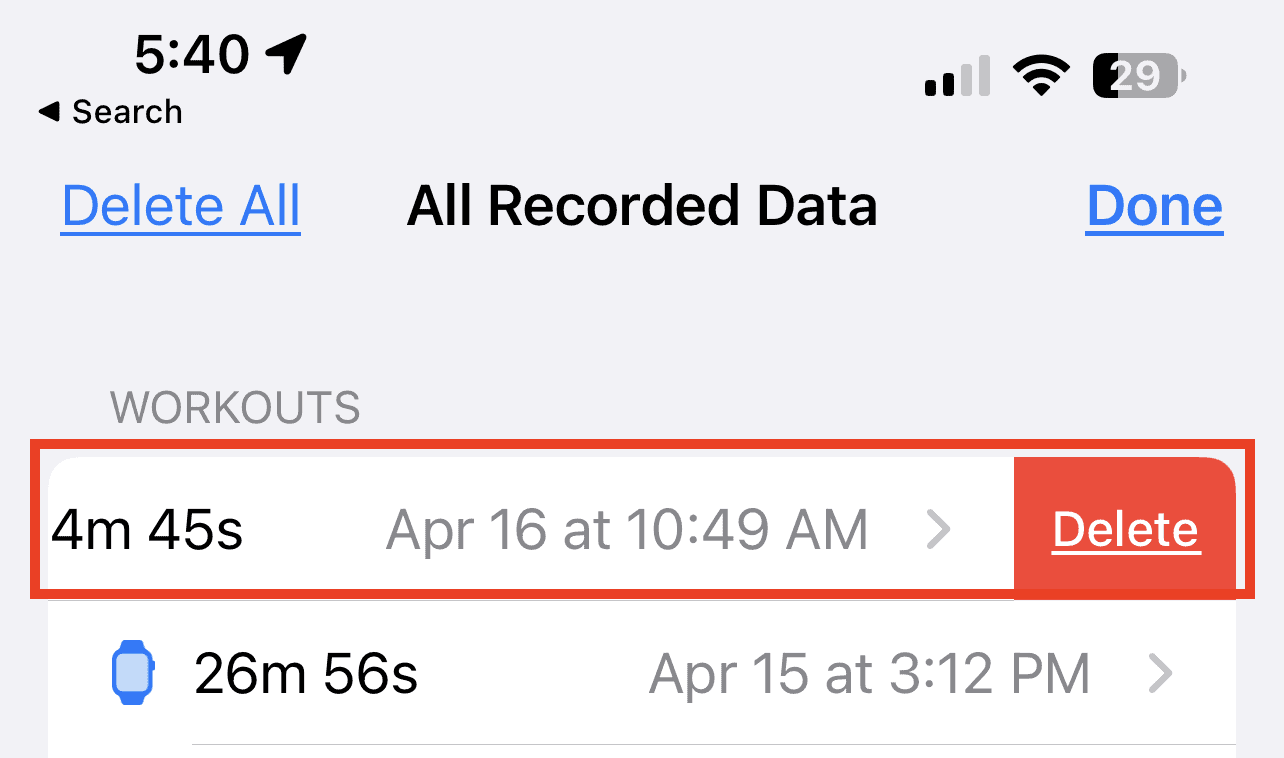Tap the Apr 16 at 10:49 AM date
This screenshot has width=1284, height=758.
coord(627,530)
